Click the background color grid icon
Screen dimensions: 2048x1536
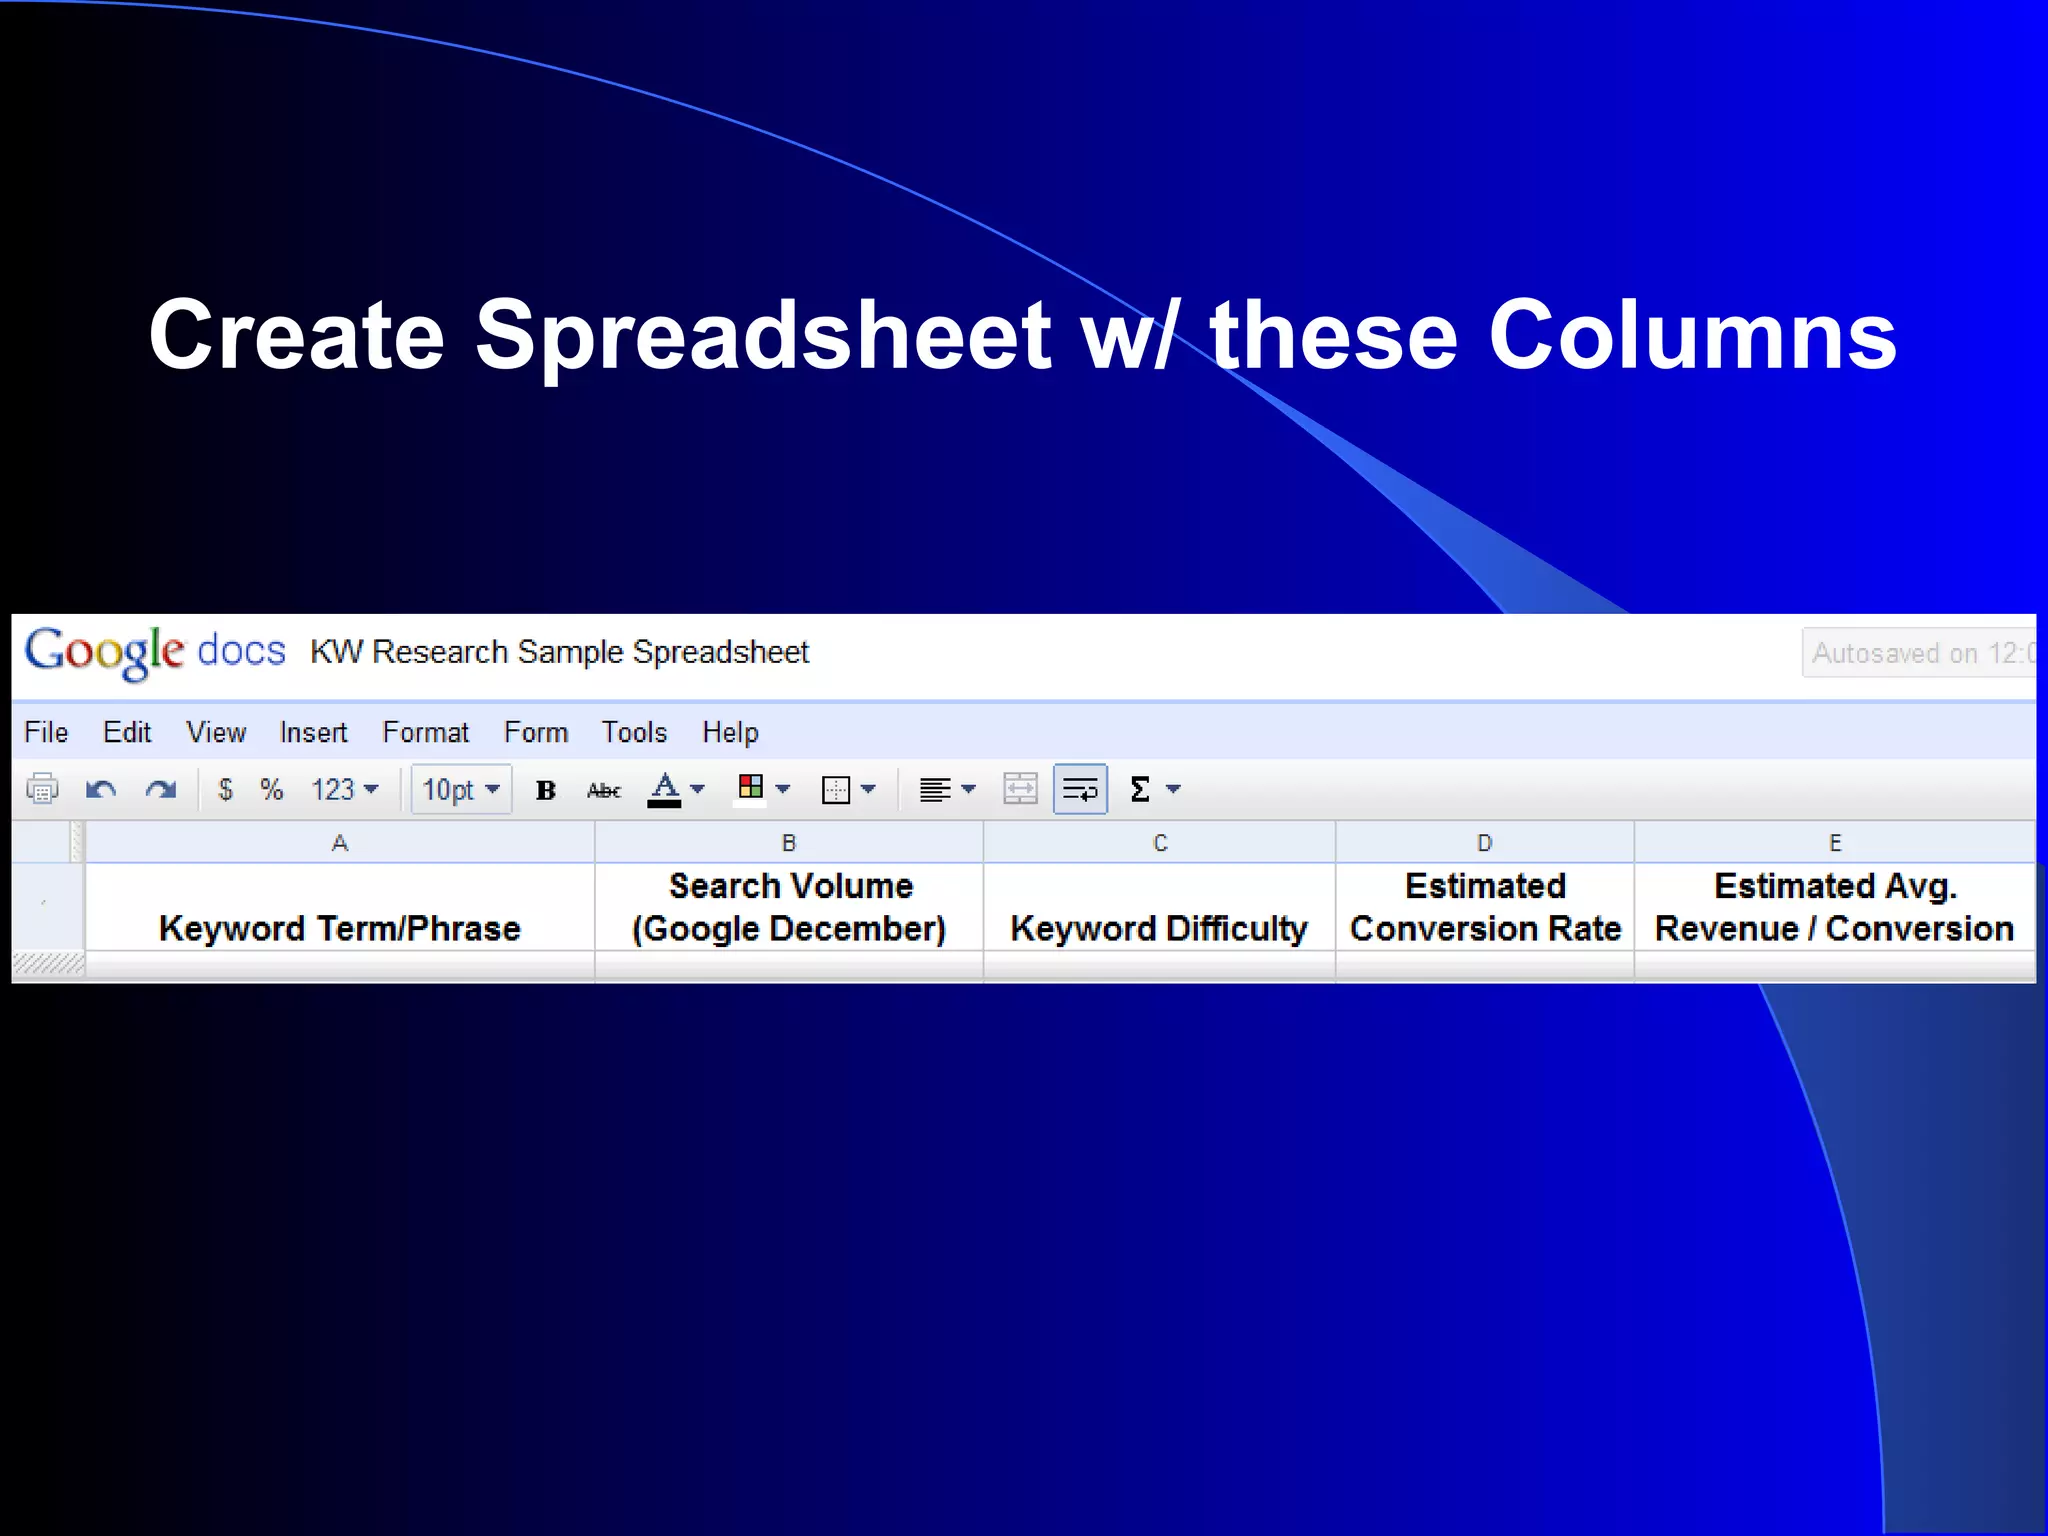(x=750, y=788)
